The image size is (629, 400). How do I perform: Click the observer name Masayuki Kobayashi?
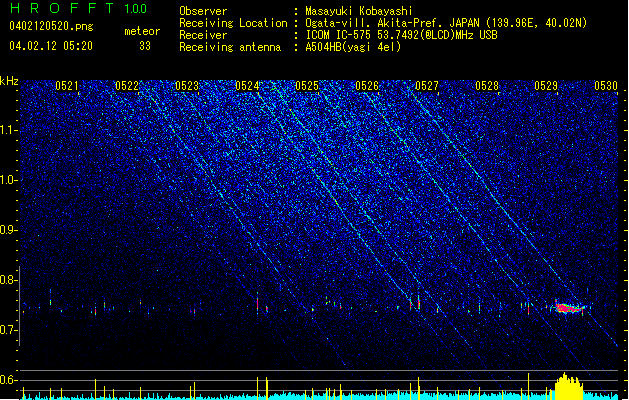(359, 11)
